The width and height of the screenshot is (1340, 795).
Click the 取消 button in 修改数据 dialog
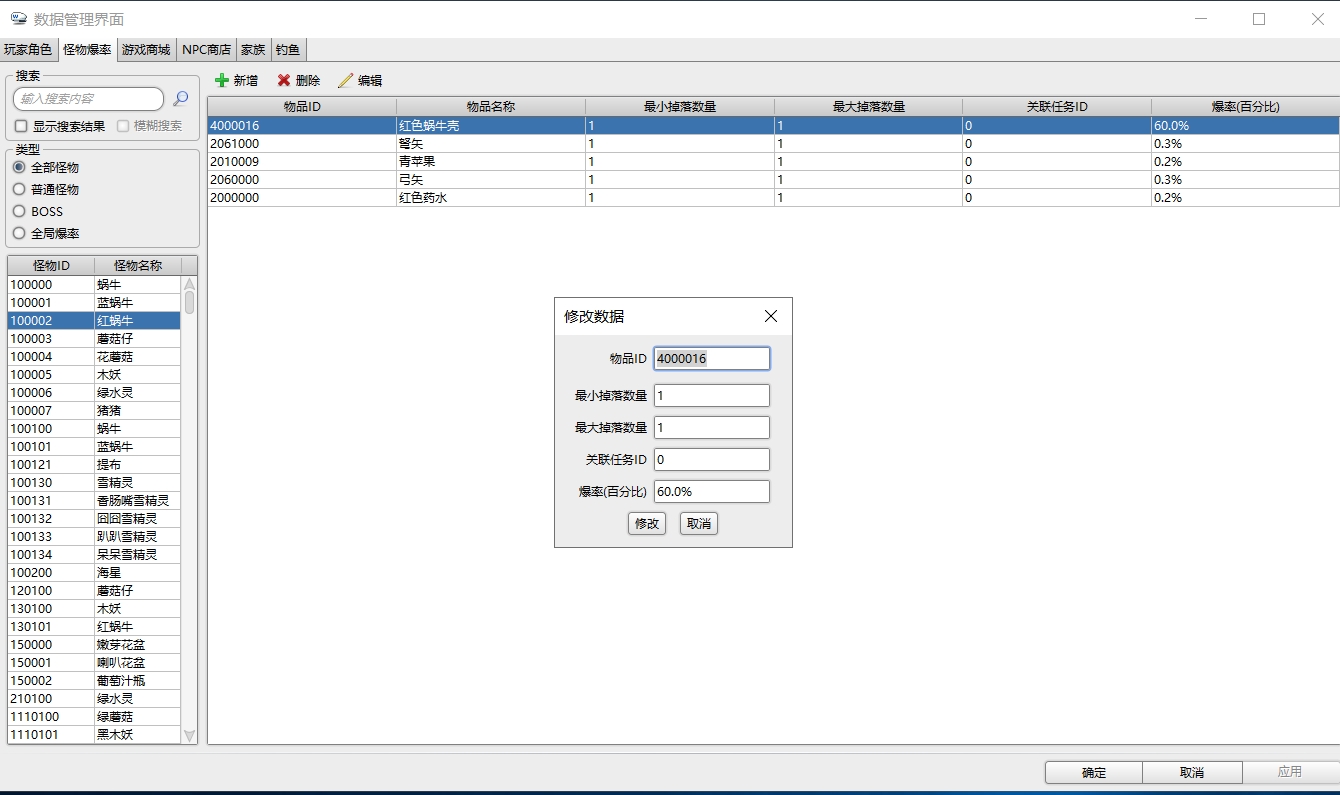click(698, 523)
